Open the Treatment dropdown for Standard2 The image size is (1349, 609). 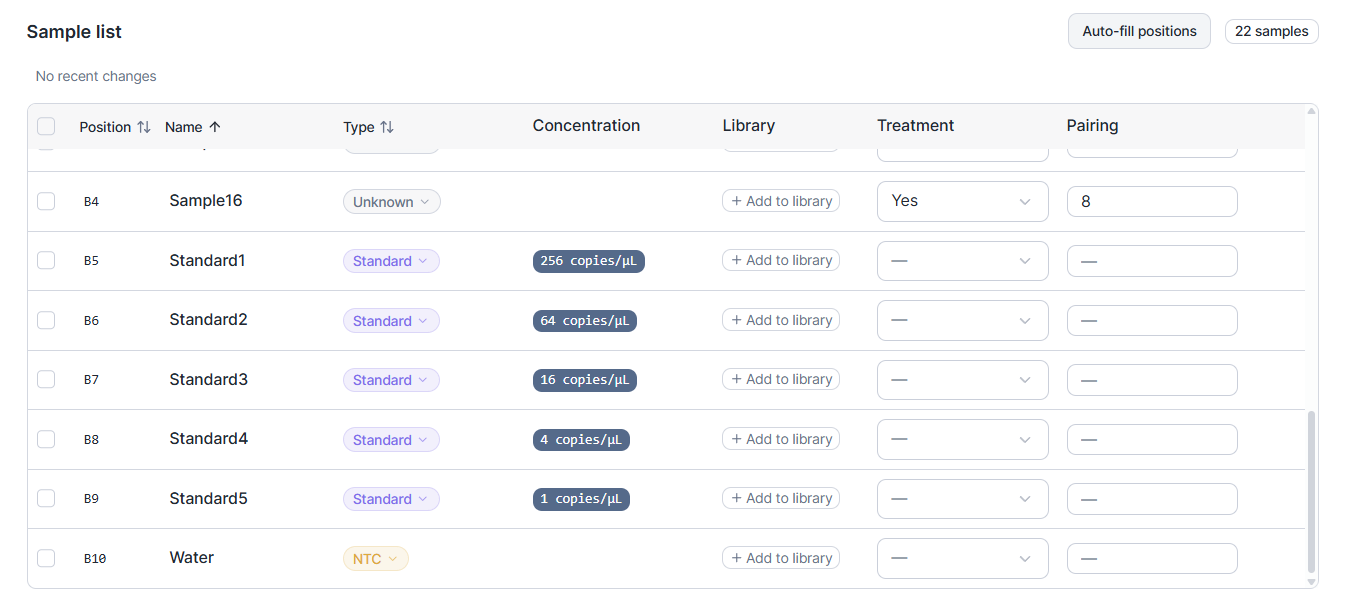[x=963, y=320]
